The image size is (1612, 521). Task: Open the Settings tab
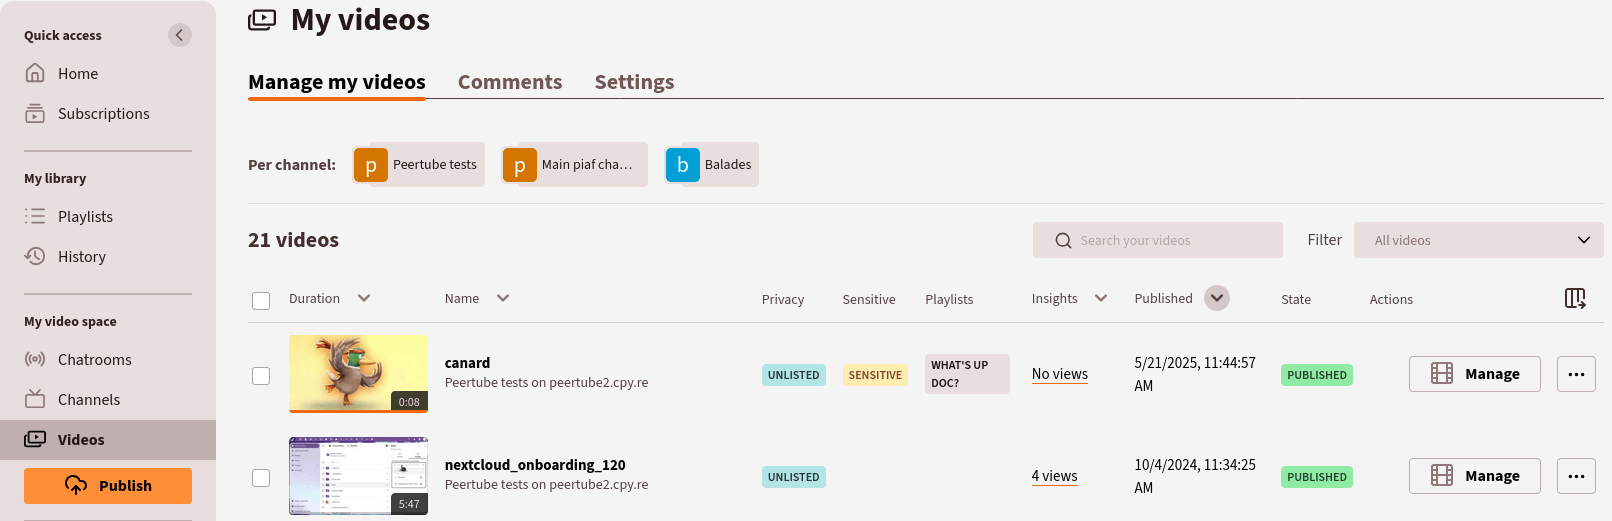coord(634,82)
